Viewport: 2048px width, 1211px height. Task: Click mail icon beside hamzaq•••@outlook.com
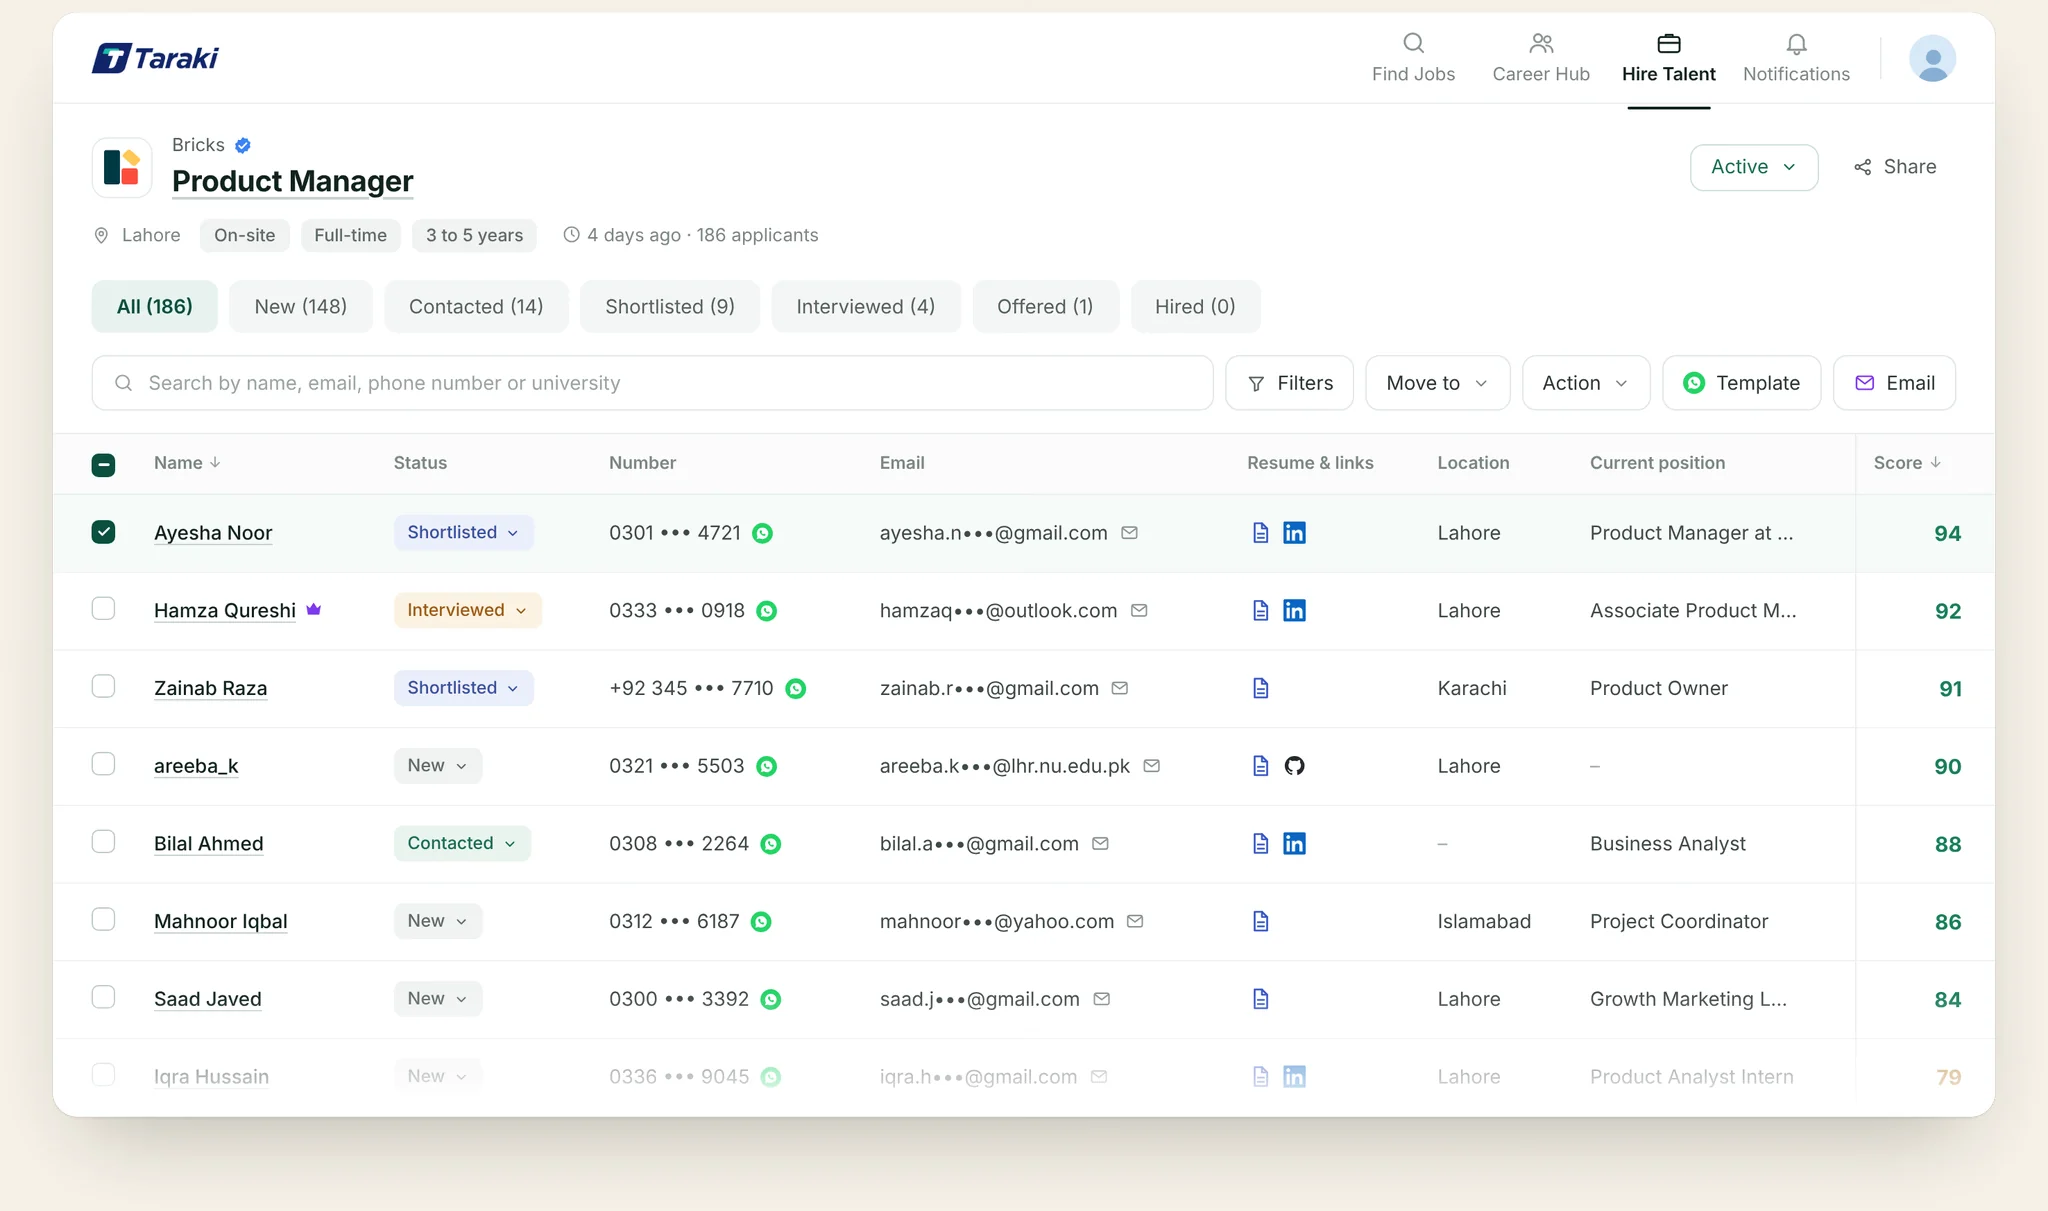[x=1138, y=610]
